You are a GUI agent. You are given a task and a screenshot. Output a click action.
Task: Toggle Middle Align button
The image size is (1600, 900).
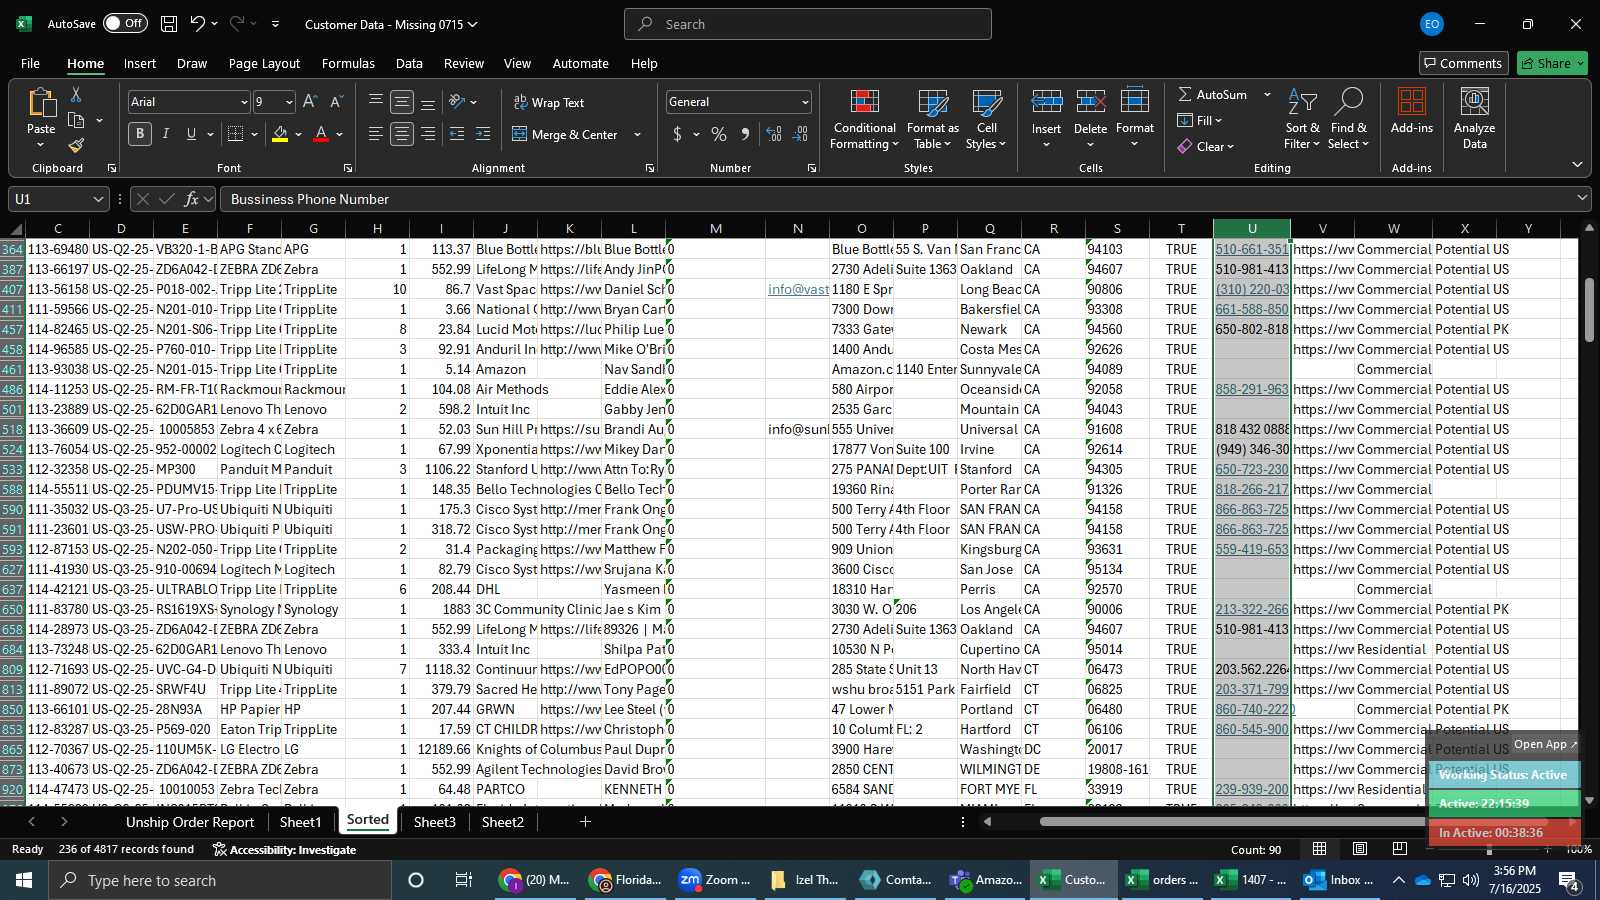[x=402, y=102]
